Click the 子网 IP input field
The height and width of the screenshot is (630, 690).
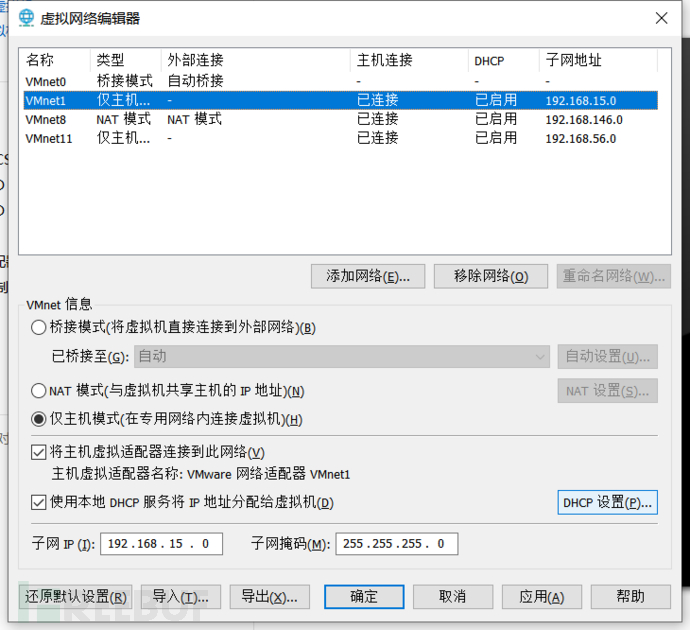click(161, 544)
